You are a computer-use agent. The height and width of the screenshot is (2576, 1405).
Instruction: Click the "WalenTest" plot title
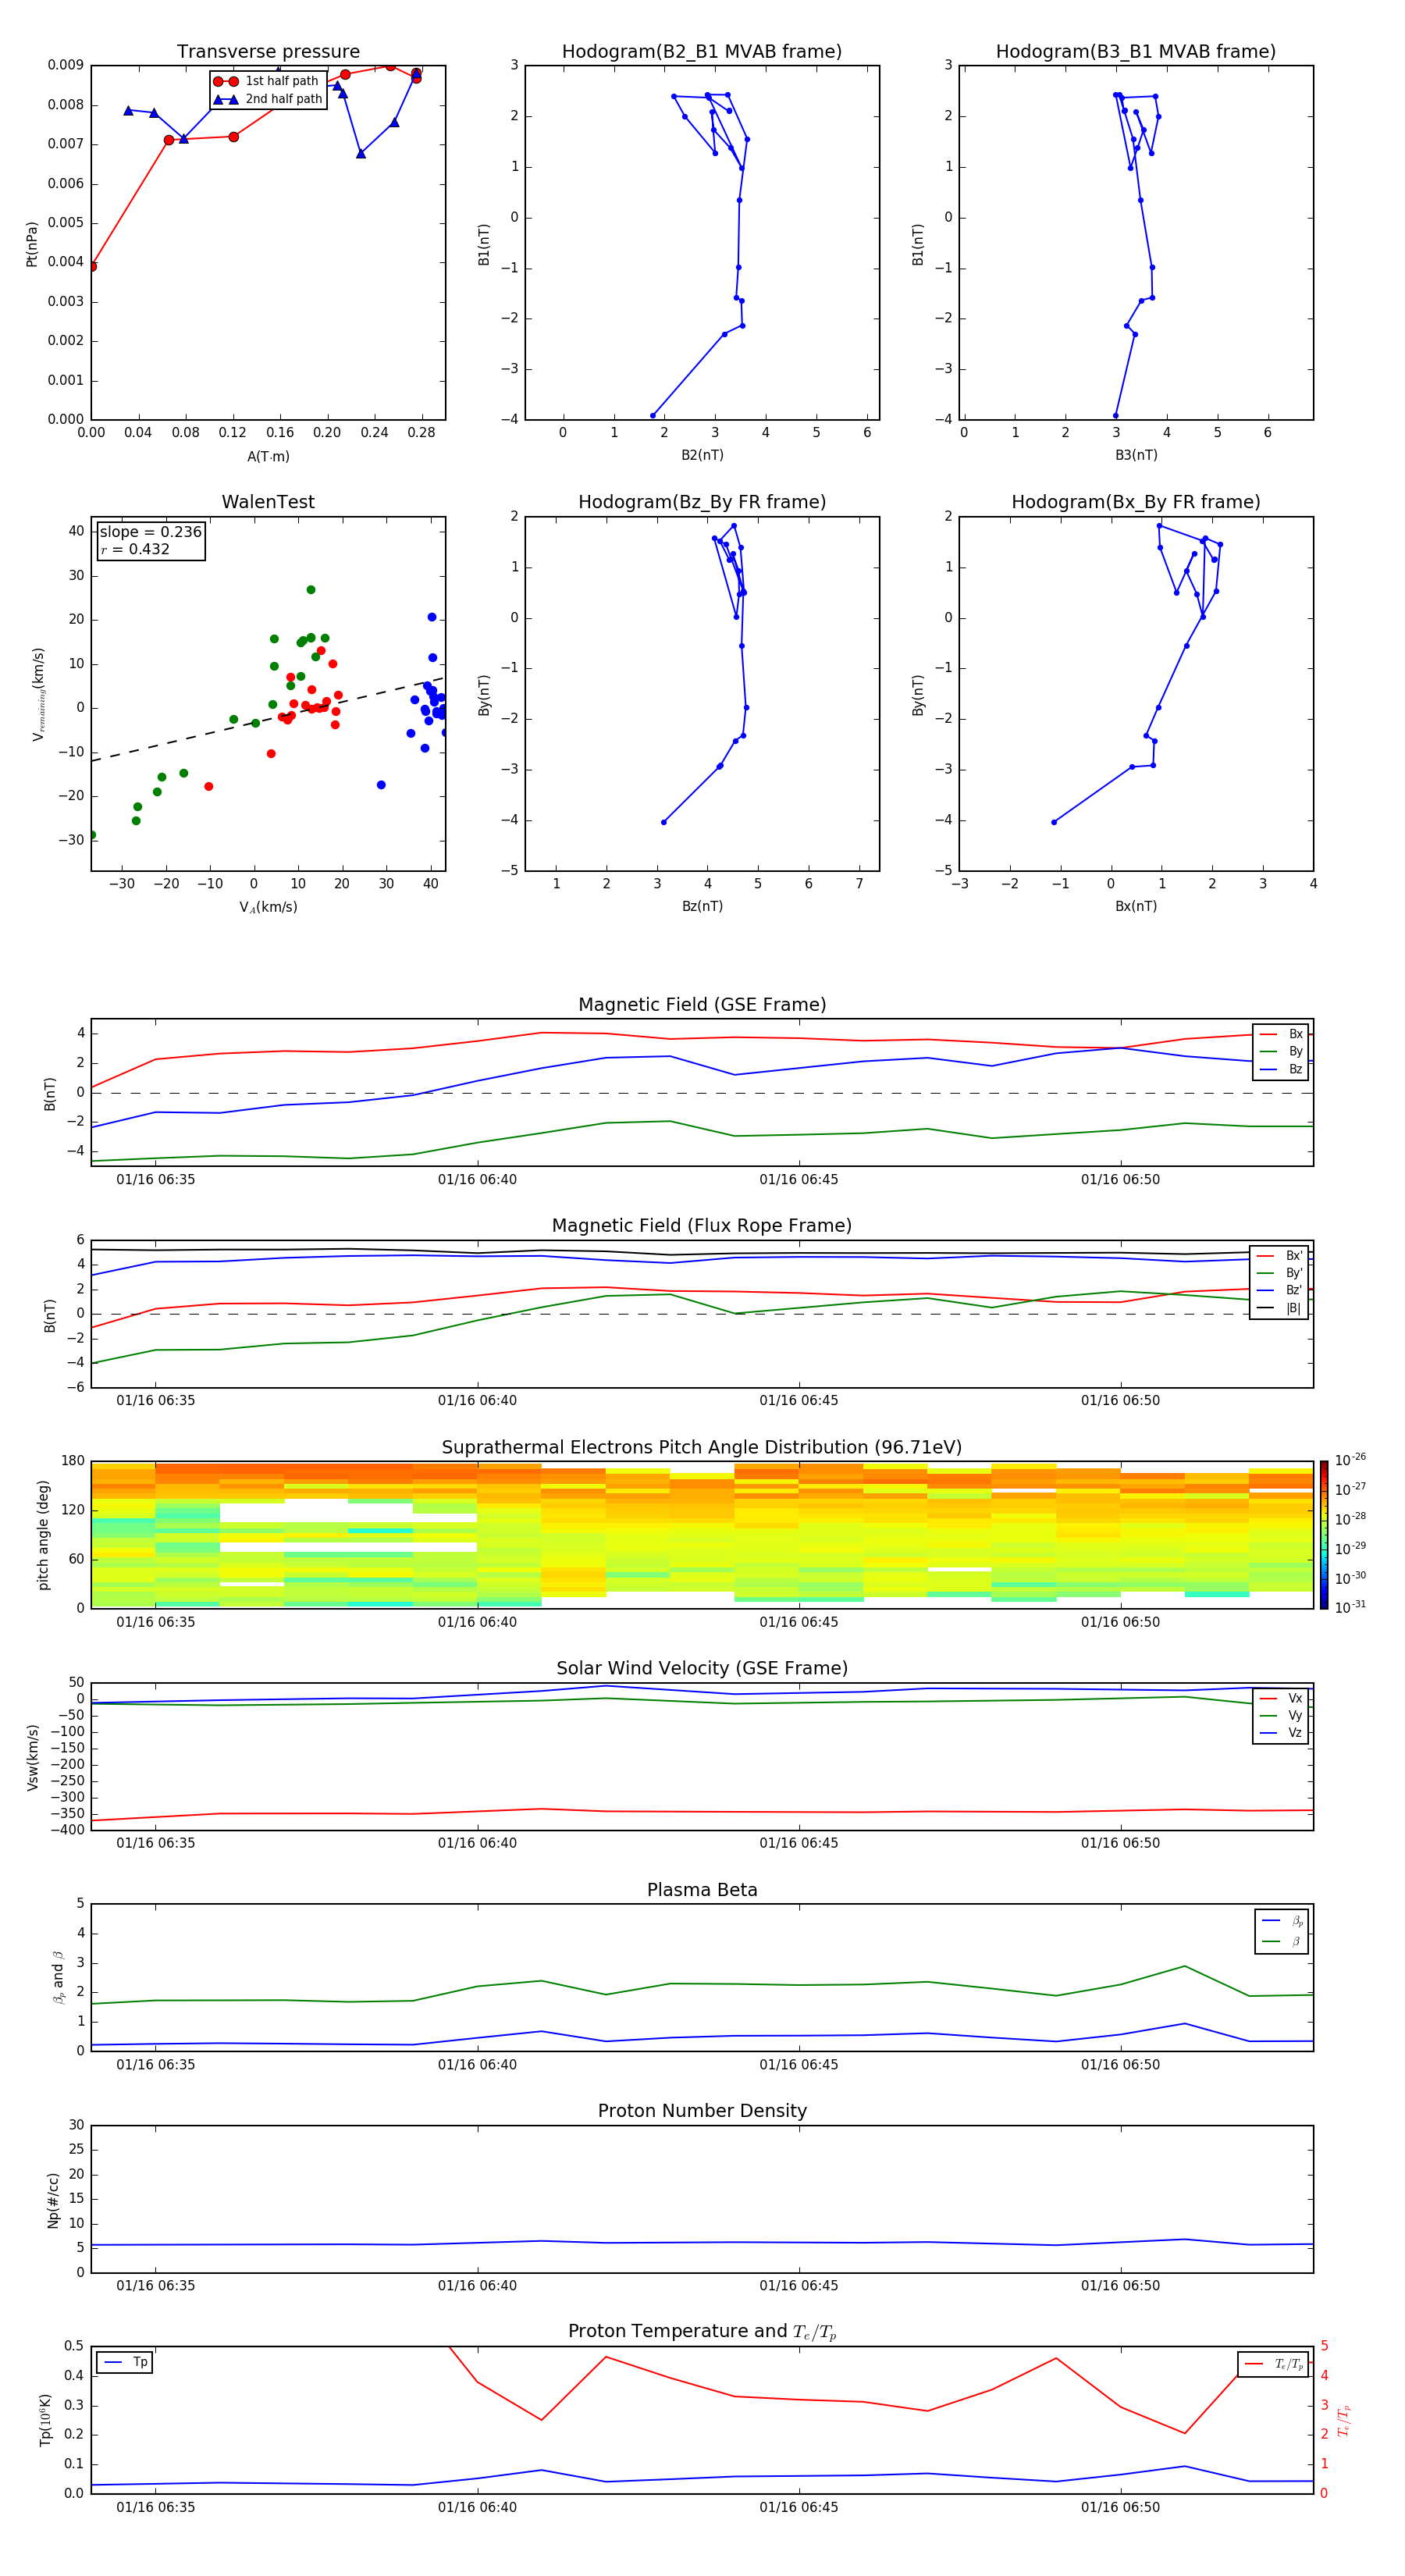click(x=268, y=502)
